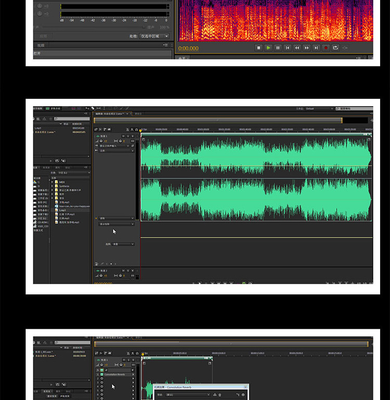Image resolution: width=390 pixels, height=400 pixels.
Task: Toggle power of the Convolution Reverb effect slot
Action: (102, 374)
